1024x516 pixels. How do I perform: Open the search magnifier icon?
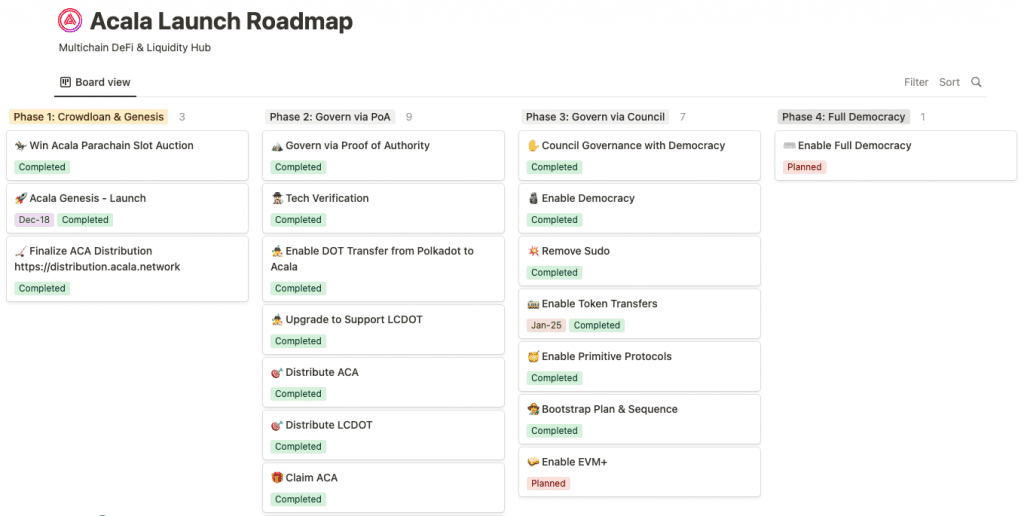click(x=976, y=82)
